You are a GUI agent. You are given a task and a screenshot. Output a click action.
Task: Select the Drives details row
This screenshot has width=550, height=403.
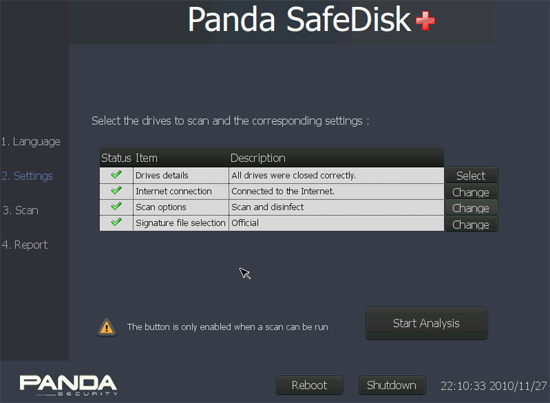click(272, 175)
